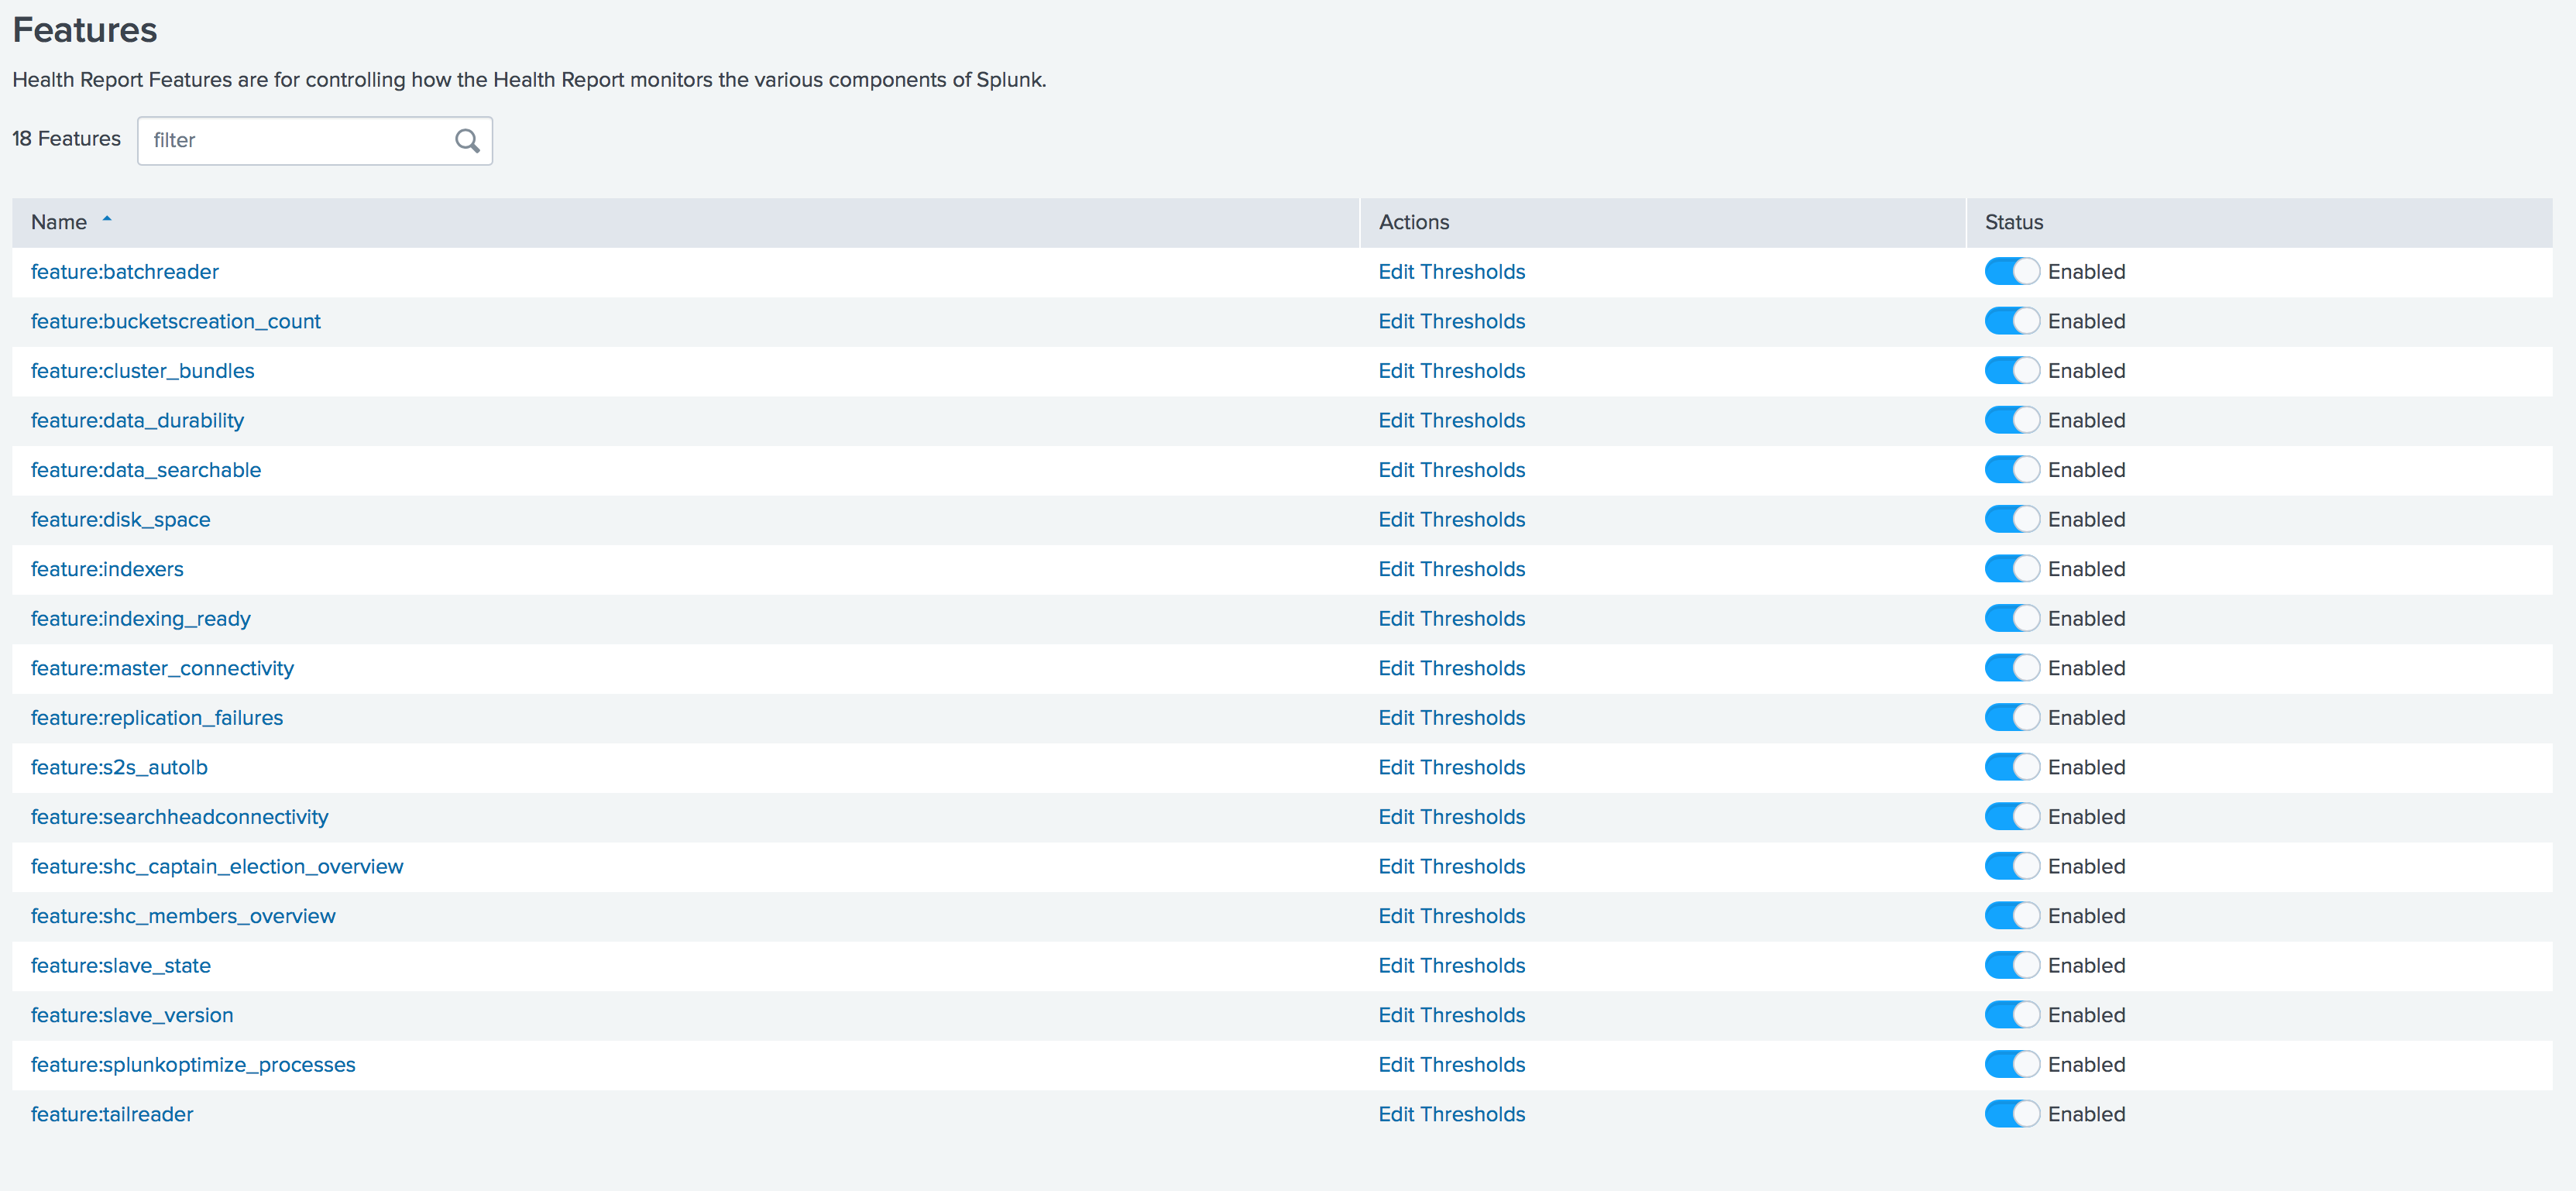2576x1191 pixels.
Task: Edit Thresholds for feature:data_durability
Action: pyautogui.click(x=1452, y=420)
